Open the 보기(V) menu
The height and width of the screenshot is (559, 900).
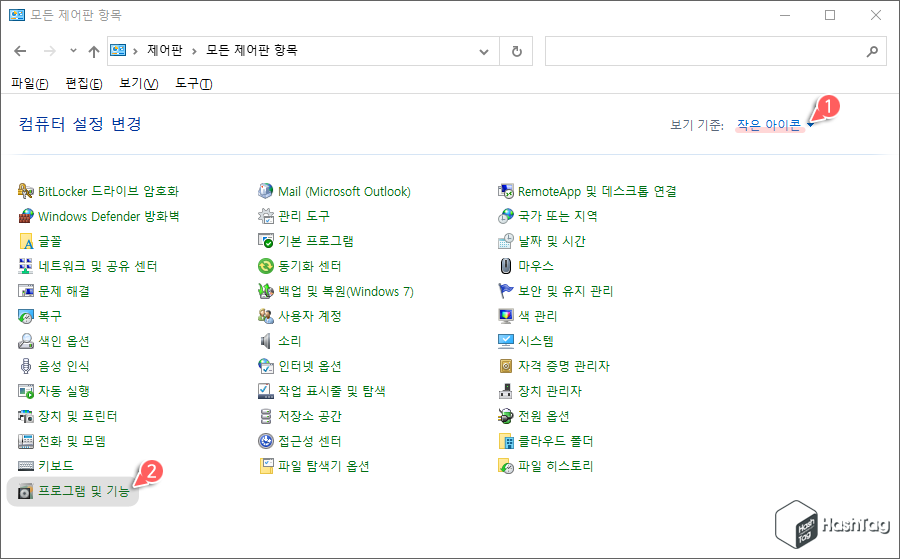pos(138,84)
